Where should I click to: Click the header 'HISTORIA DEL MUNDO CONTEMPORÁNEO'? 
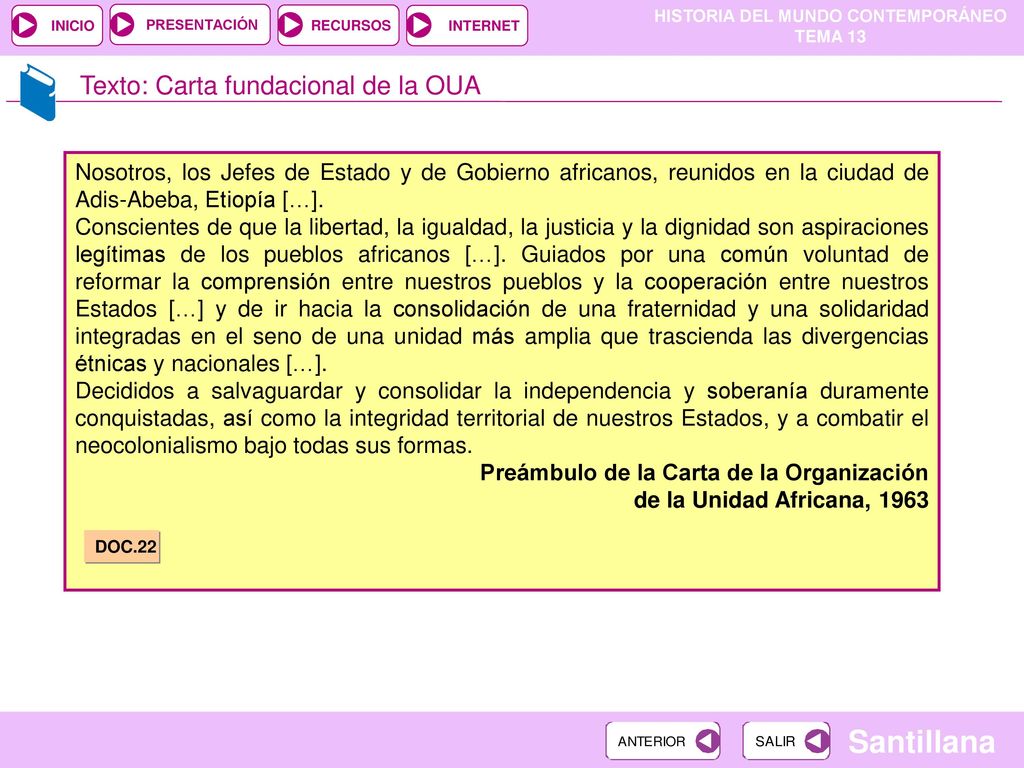point(830,16)
